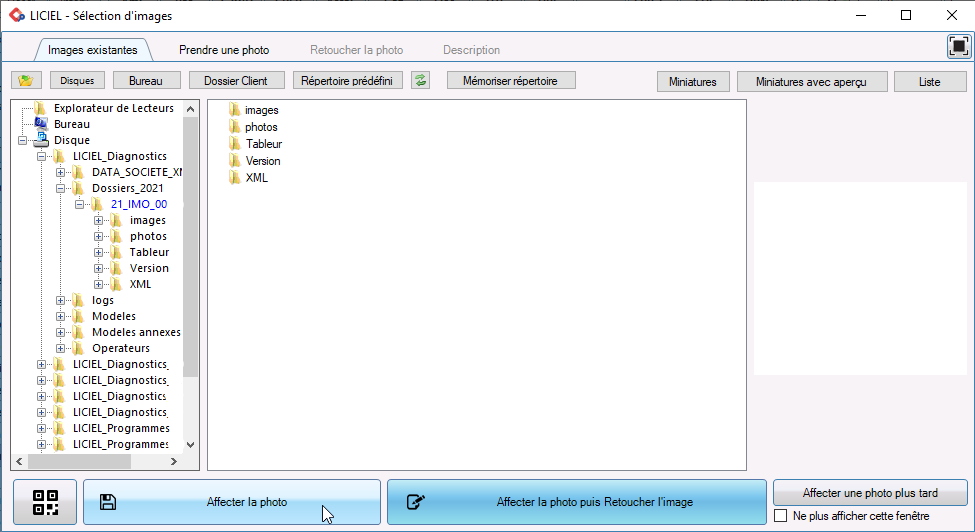Image resolution: width=975 pixels, height=532 pixels.
Task: Collapse the Dossiers_2021 tree node
Action: coord(60,188)
